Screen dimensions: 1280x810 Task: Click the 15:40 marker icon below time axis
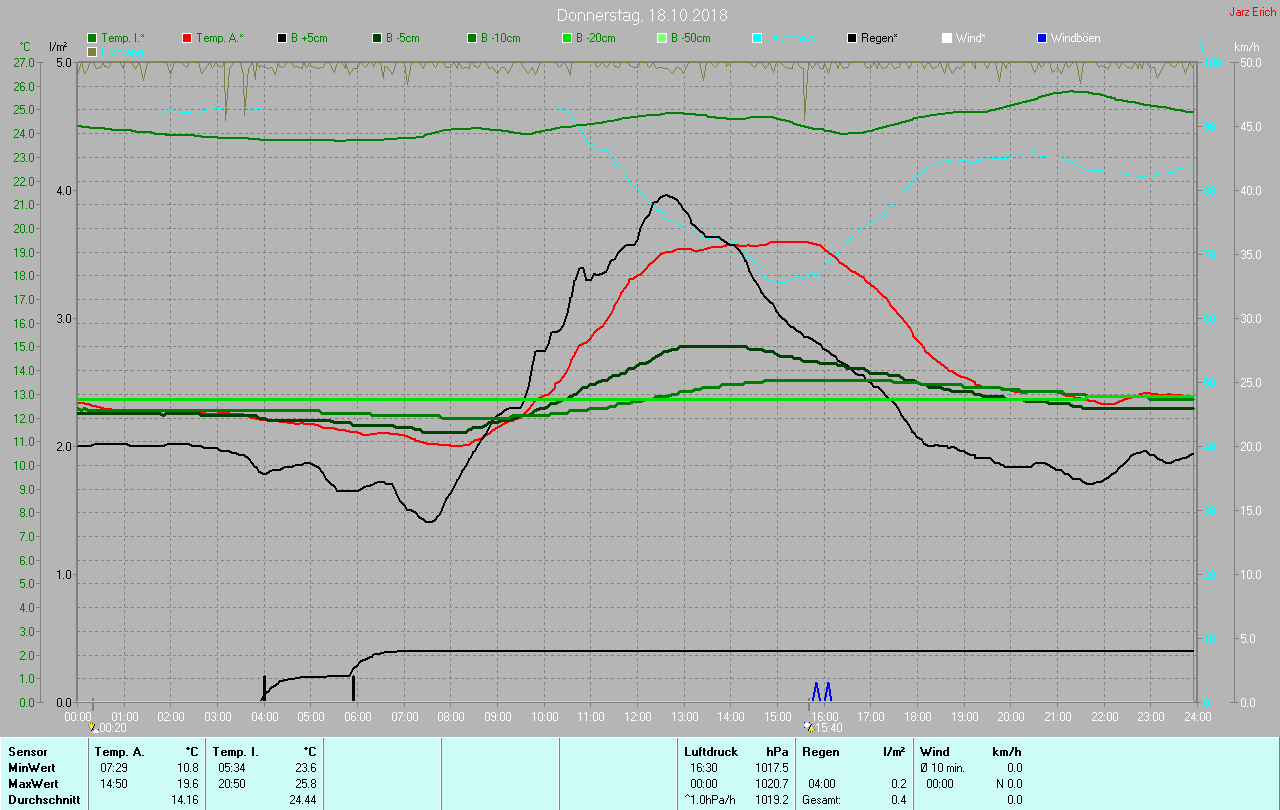[808, 727]
